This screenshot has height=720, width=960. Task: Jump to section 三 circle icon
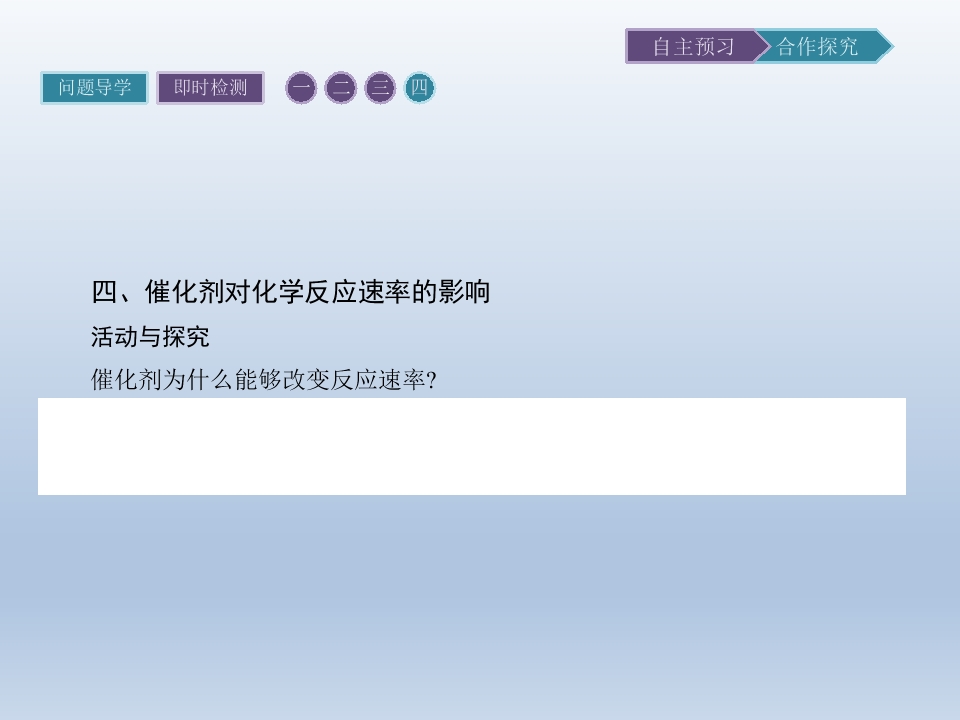tap(380, 88)
